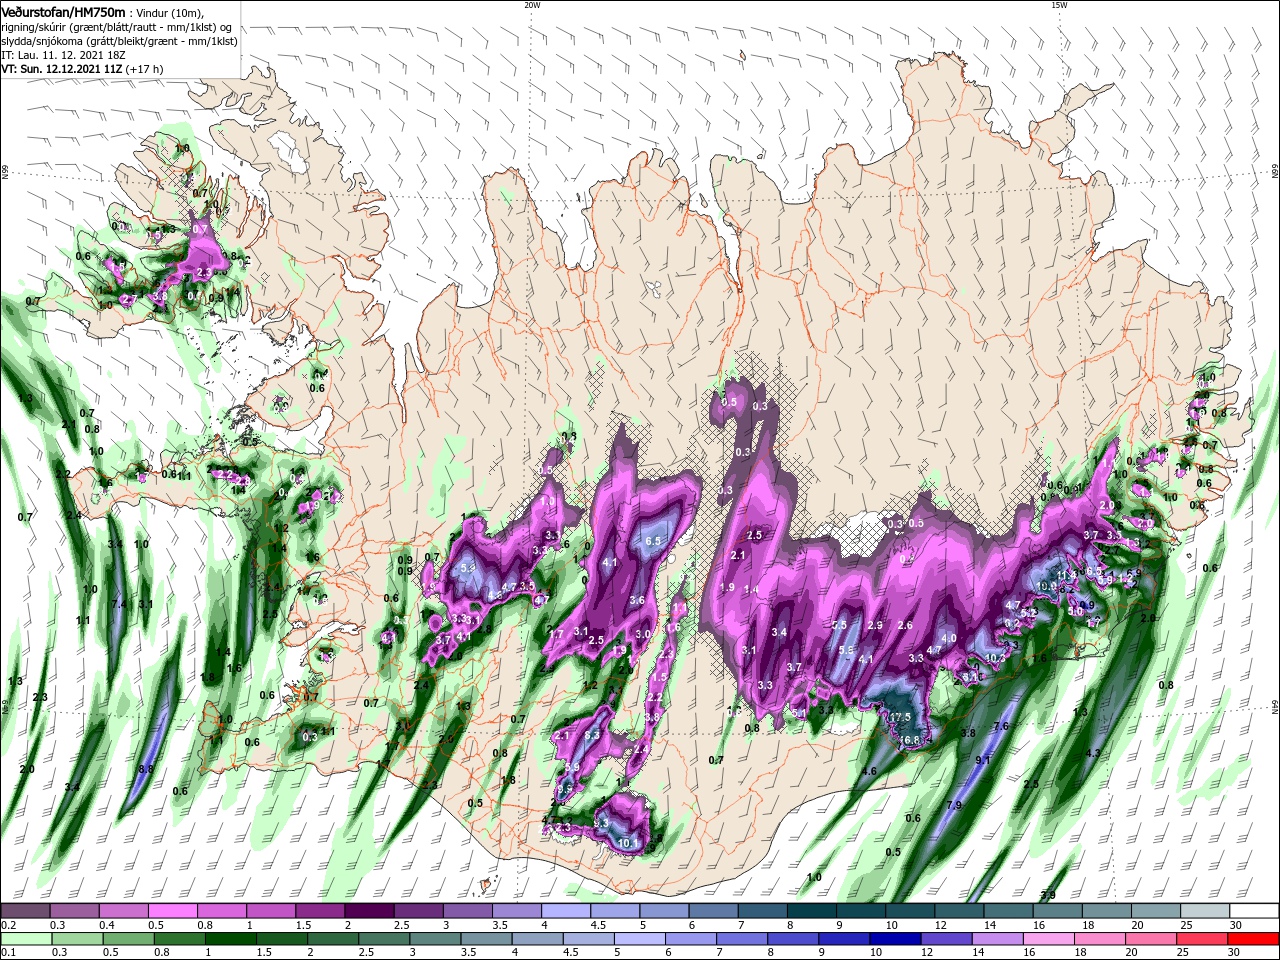Click the bright red swatch labeled 30 in lower legend
Screen dimensions: 1280x960
tap(1255, 939)
